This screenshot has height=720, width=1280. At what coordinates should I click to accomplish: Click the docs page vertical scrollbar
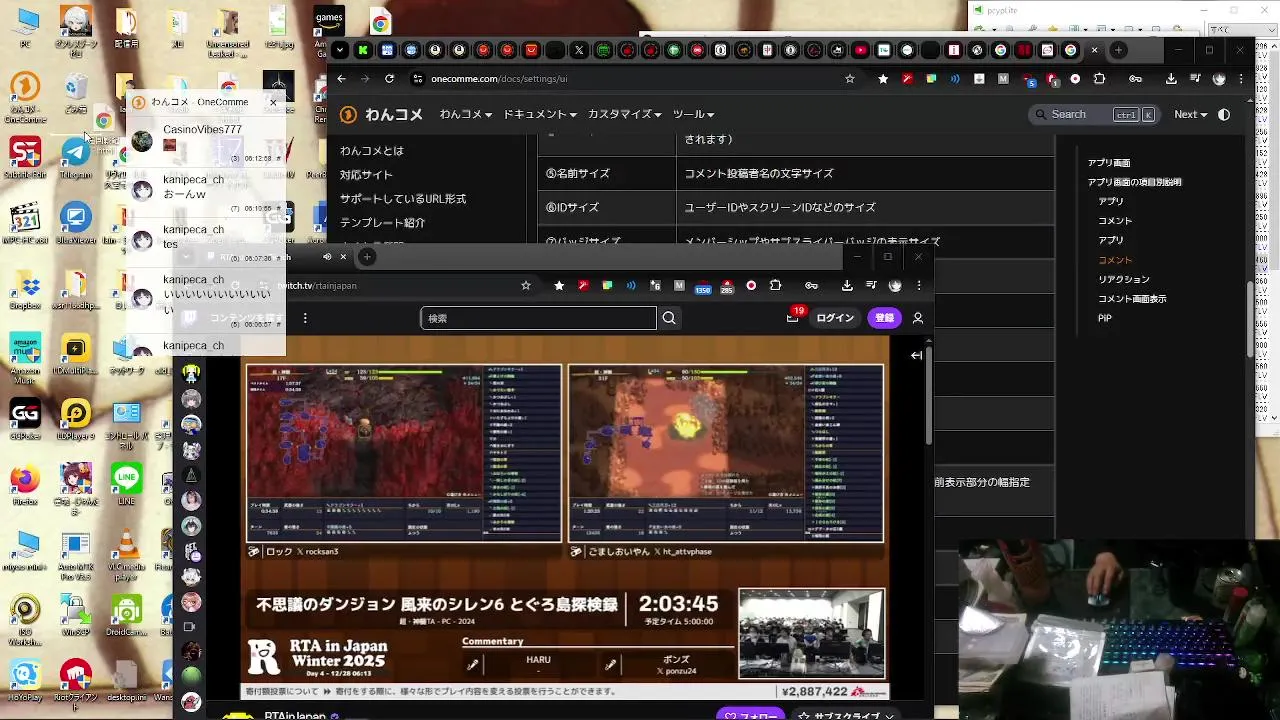click(1251, 320)
